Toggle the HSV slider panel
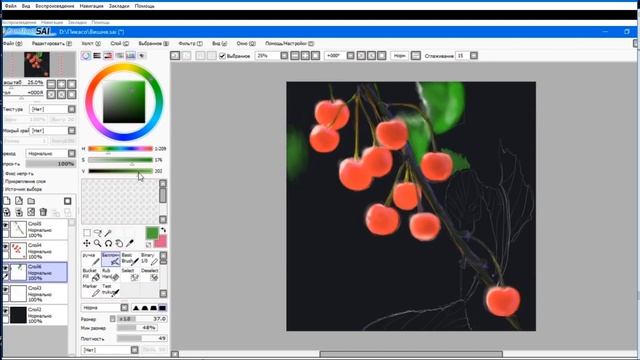 pos(108,56)
